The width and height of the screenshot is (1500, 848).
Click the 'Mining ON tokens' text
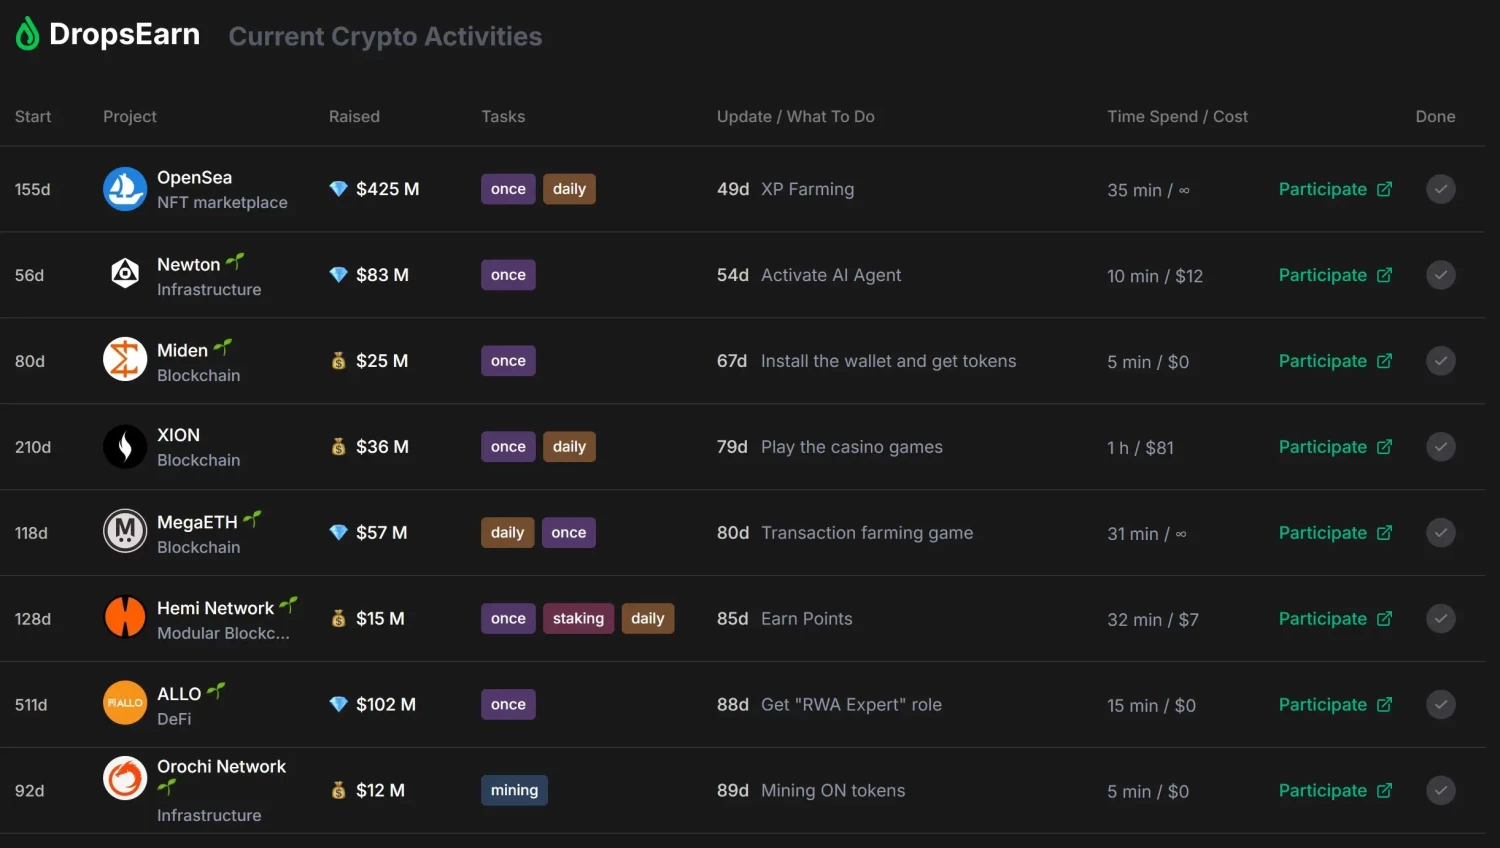click(833, 791)
